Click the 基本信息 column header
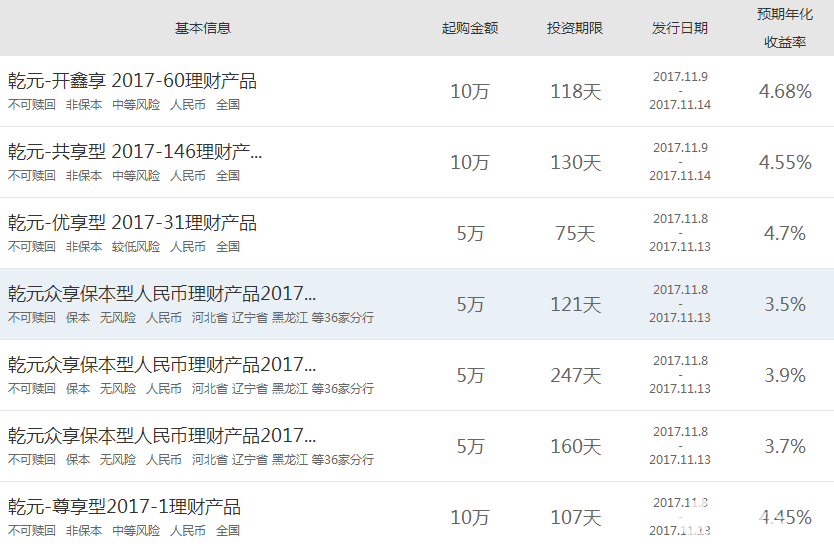Image resolution: width=834 pixels, height=552 pixels. (203, 28)
